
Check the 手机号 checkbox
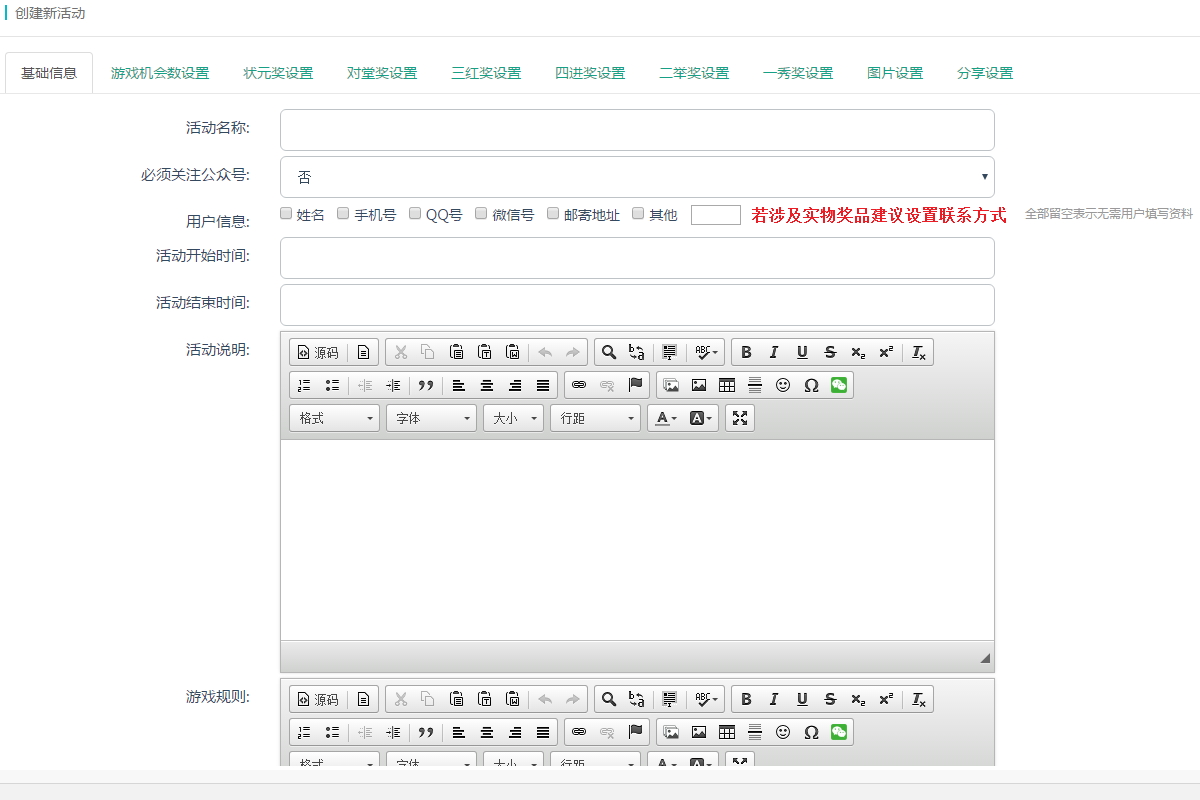tap(343, 213)
